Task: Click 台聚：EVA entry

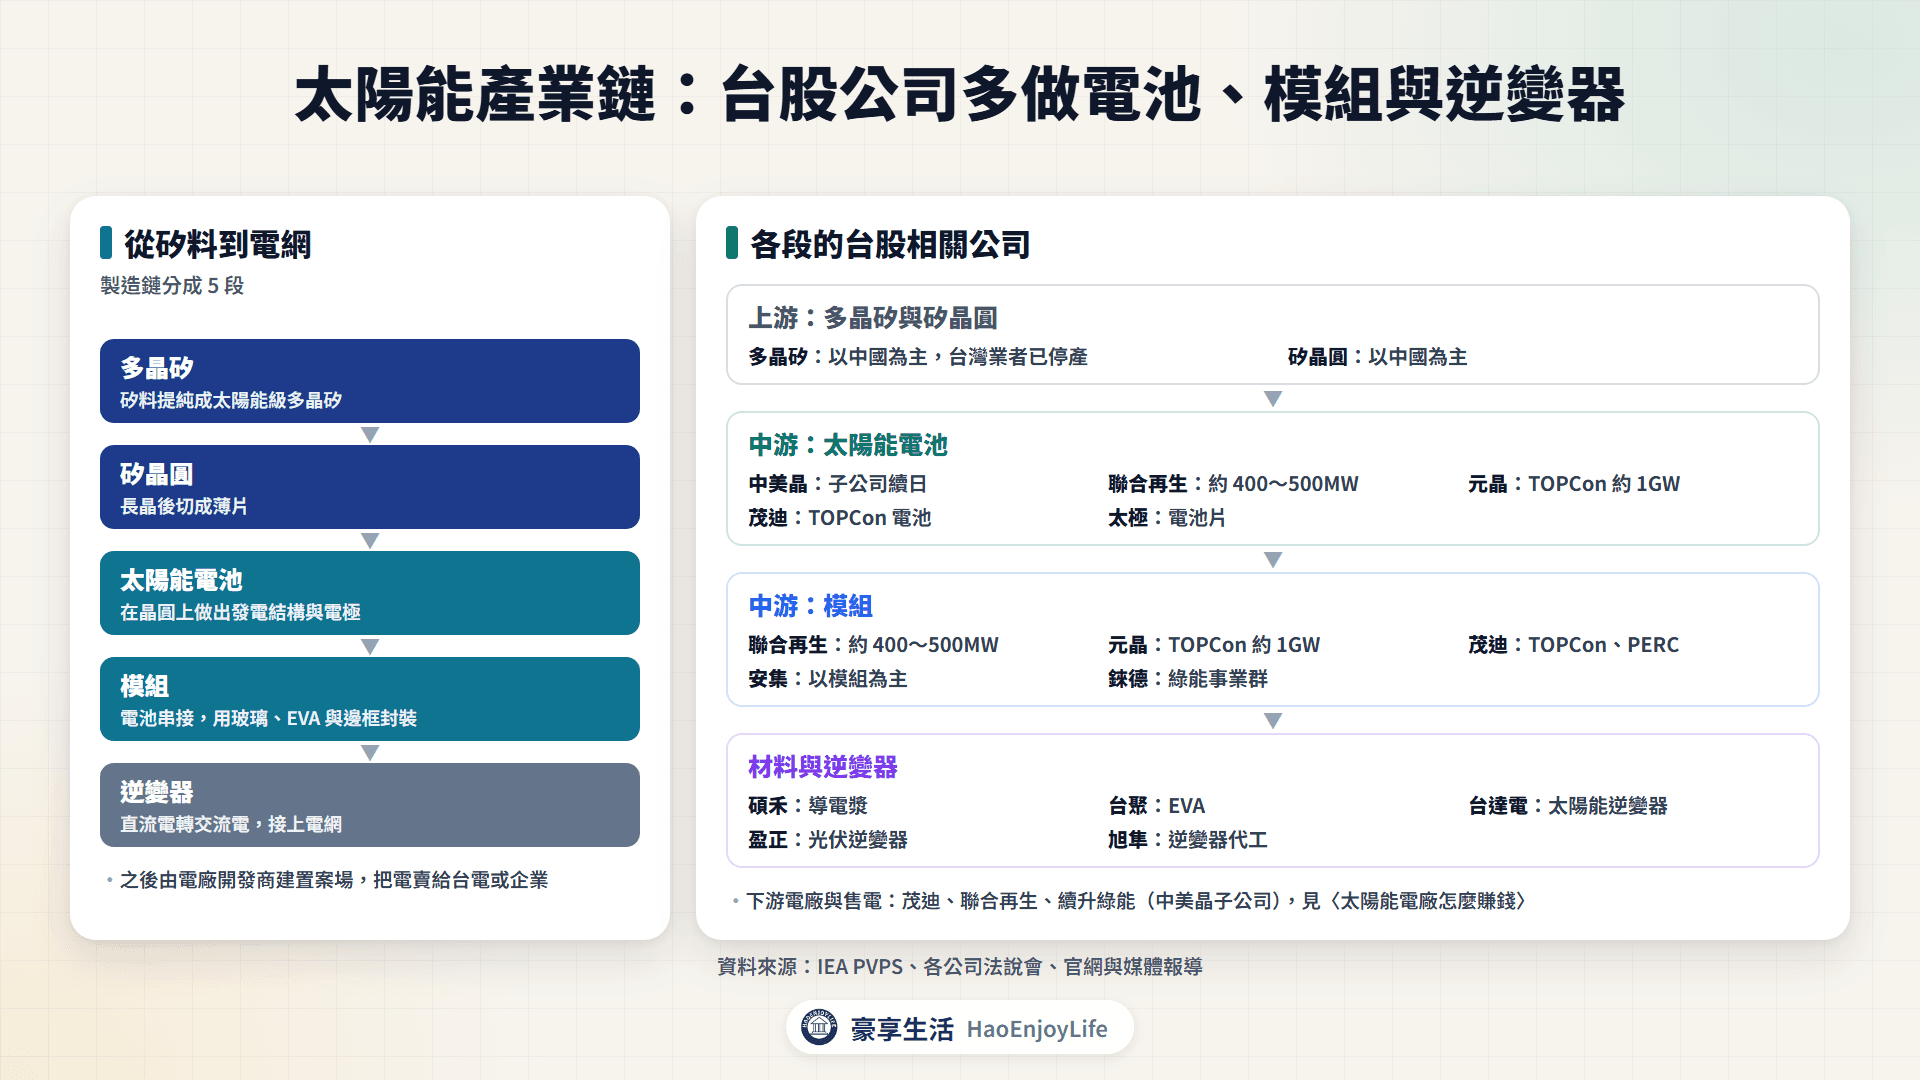Action: [1157, 806]
